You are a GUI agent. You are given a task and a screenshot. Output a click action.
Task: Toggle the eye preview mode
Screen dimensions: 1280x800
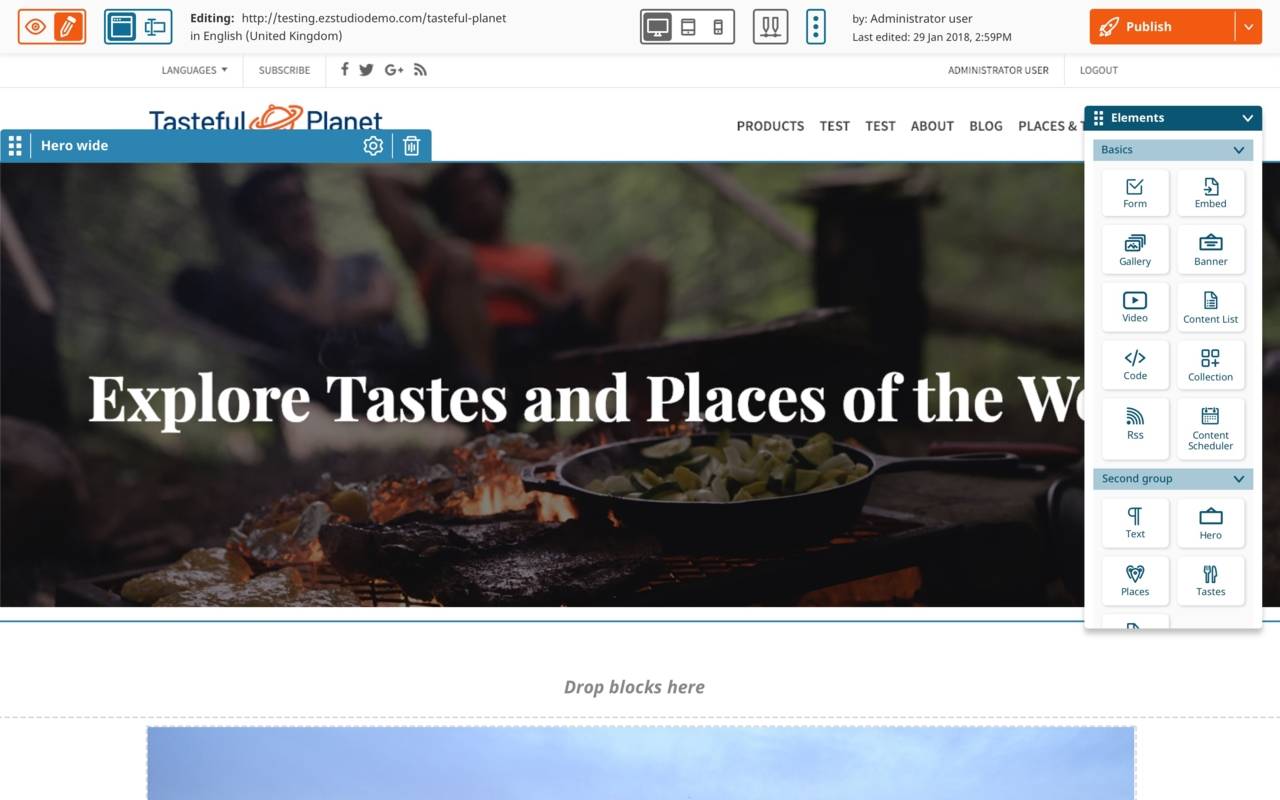36,27
